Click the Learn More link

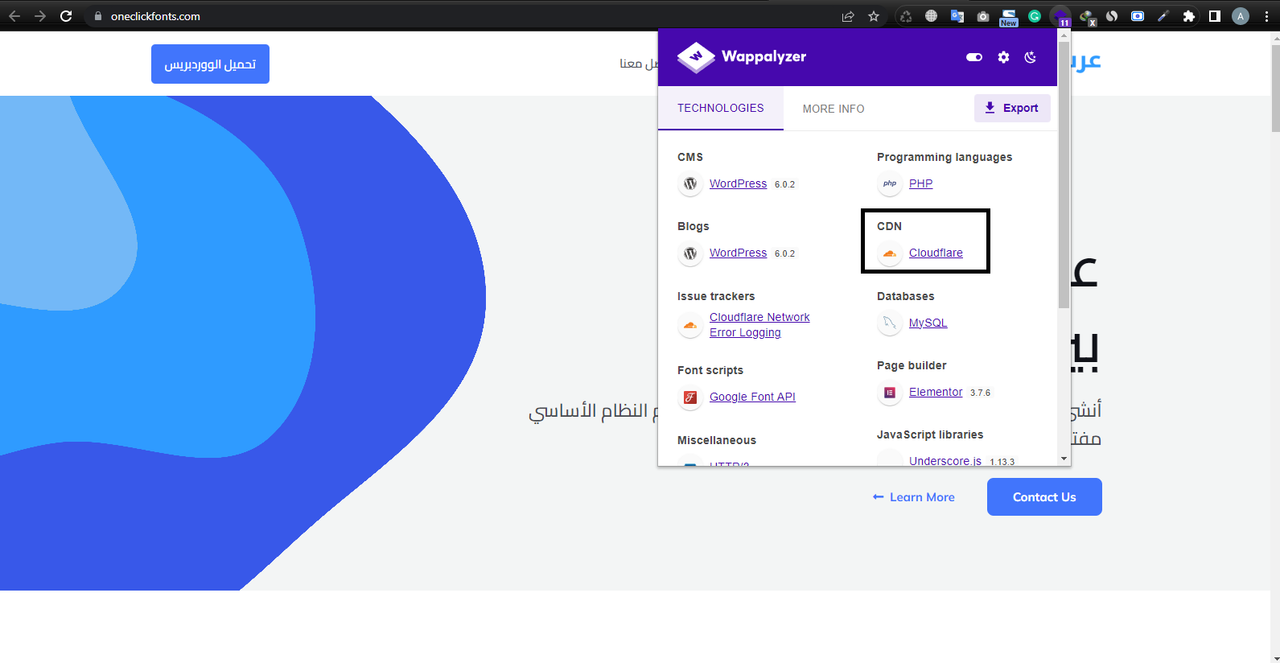[x=913, y=497]
